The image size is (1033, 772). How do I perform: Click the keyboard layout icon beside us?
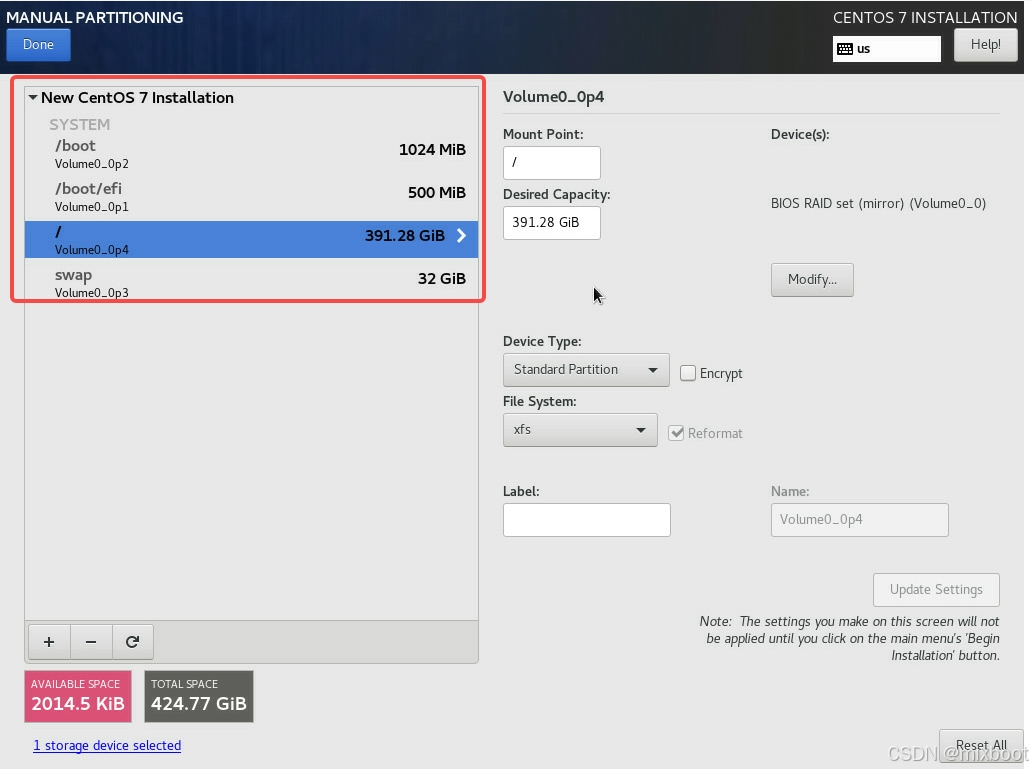(x=845, y=49)
